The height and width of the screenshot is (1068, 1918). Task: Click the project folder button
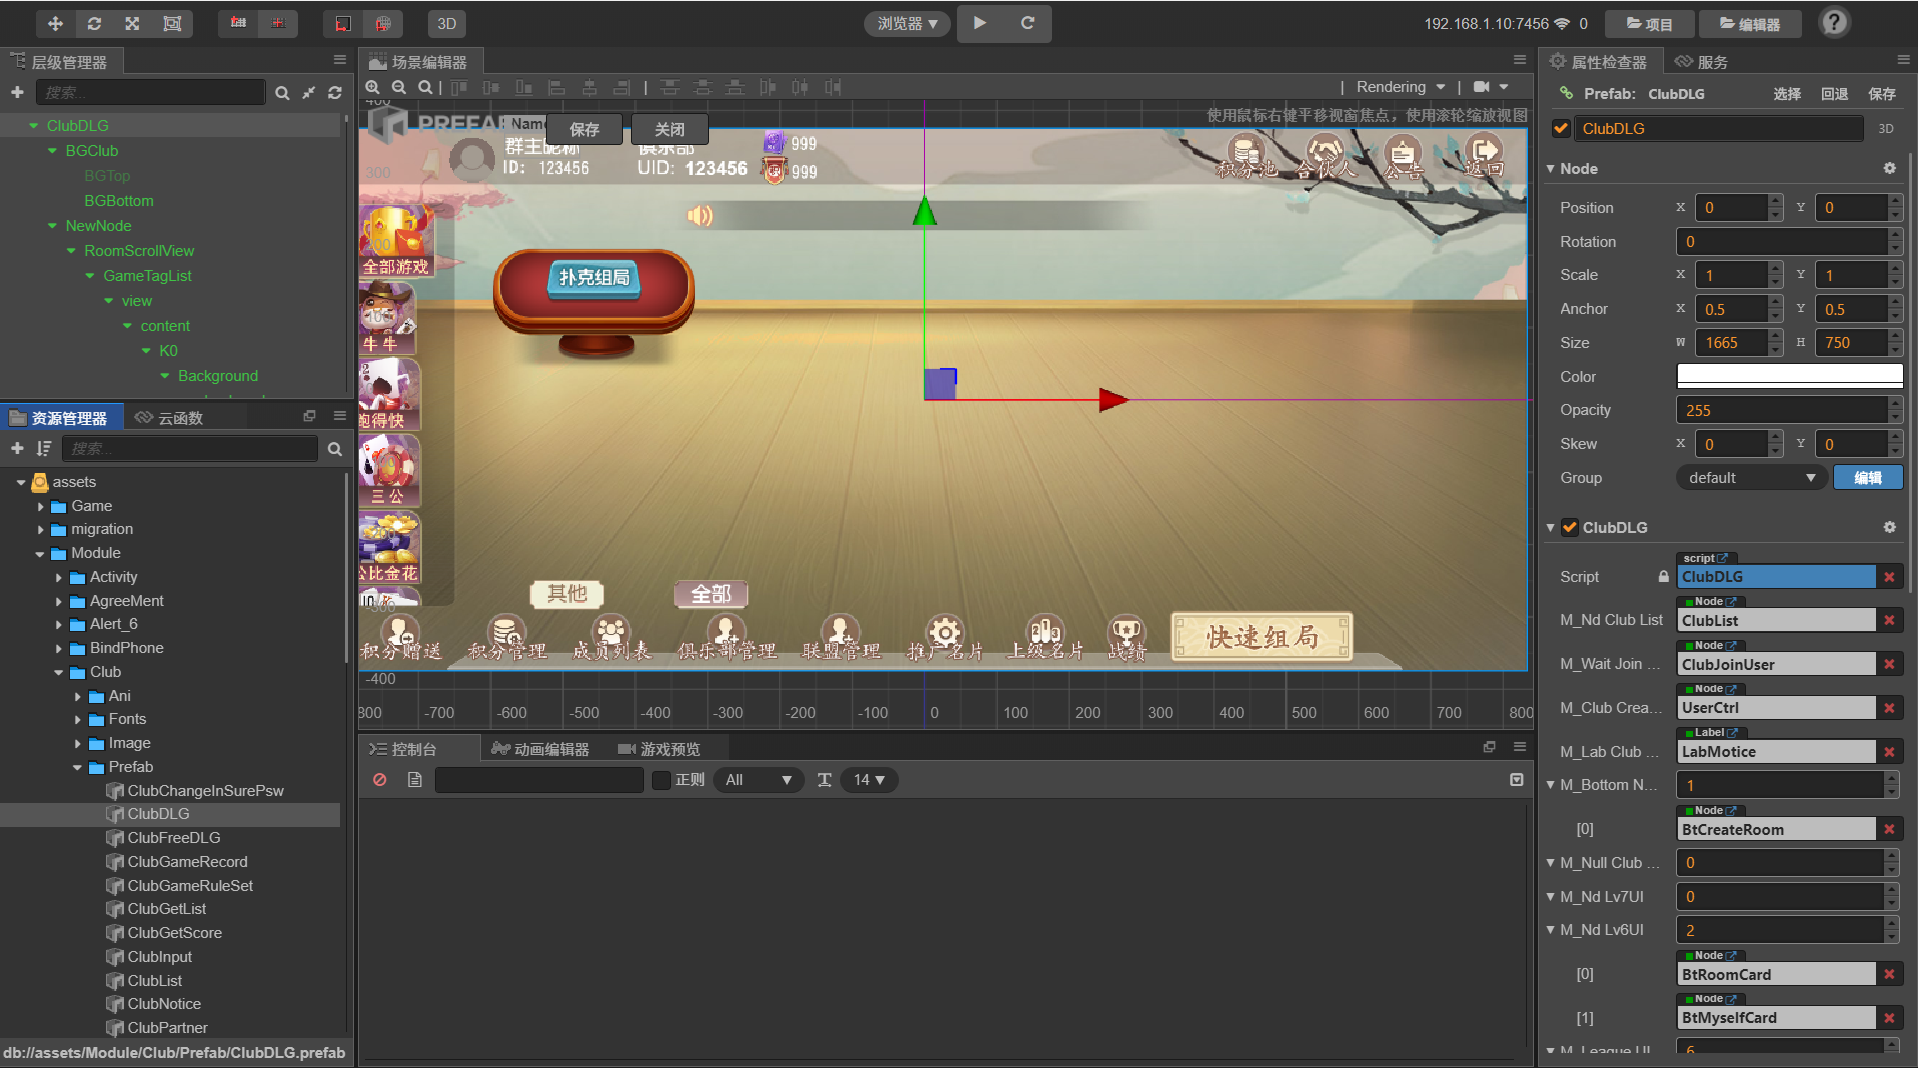[1650, 23]
